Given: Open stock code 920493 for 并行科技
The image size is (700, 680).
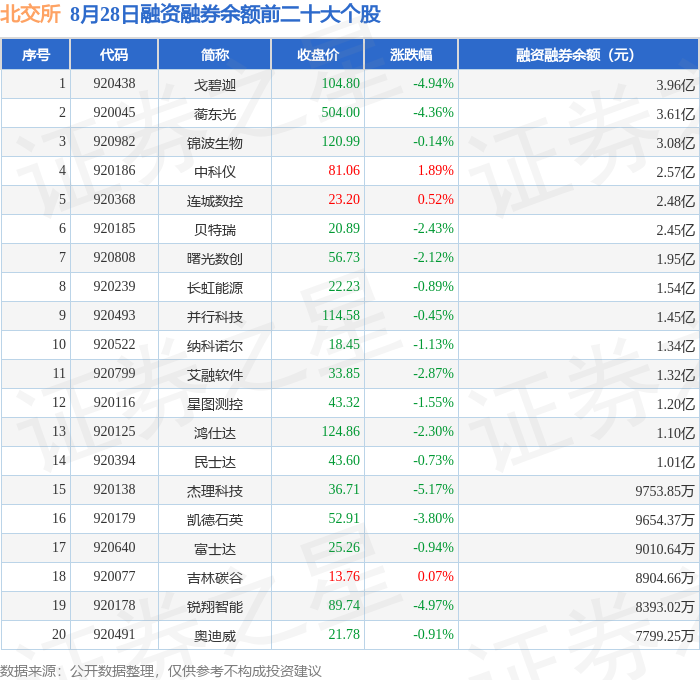Looking at the screenshot, I should tap(114, 315).
